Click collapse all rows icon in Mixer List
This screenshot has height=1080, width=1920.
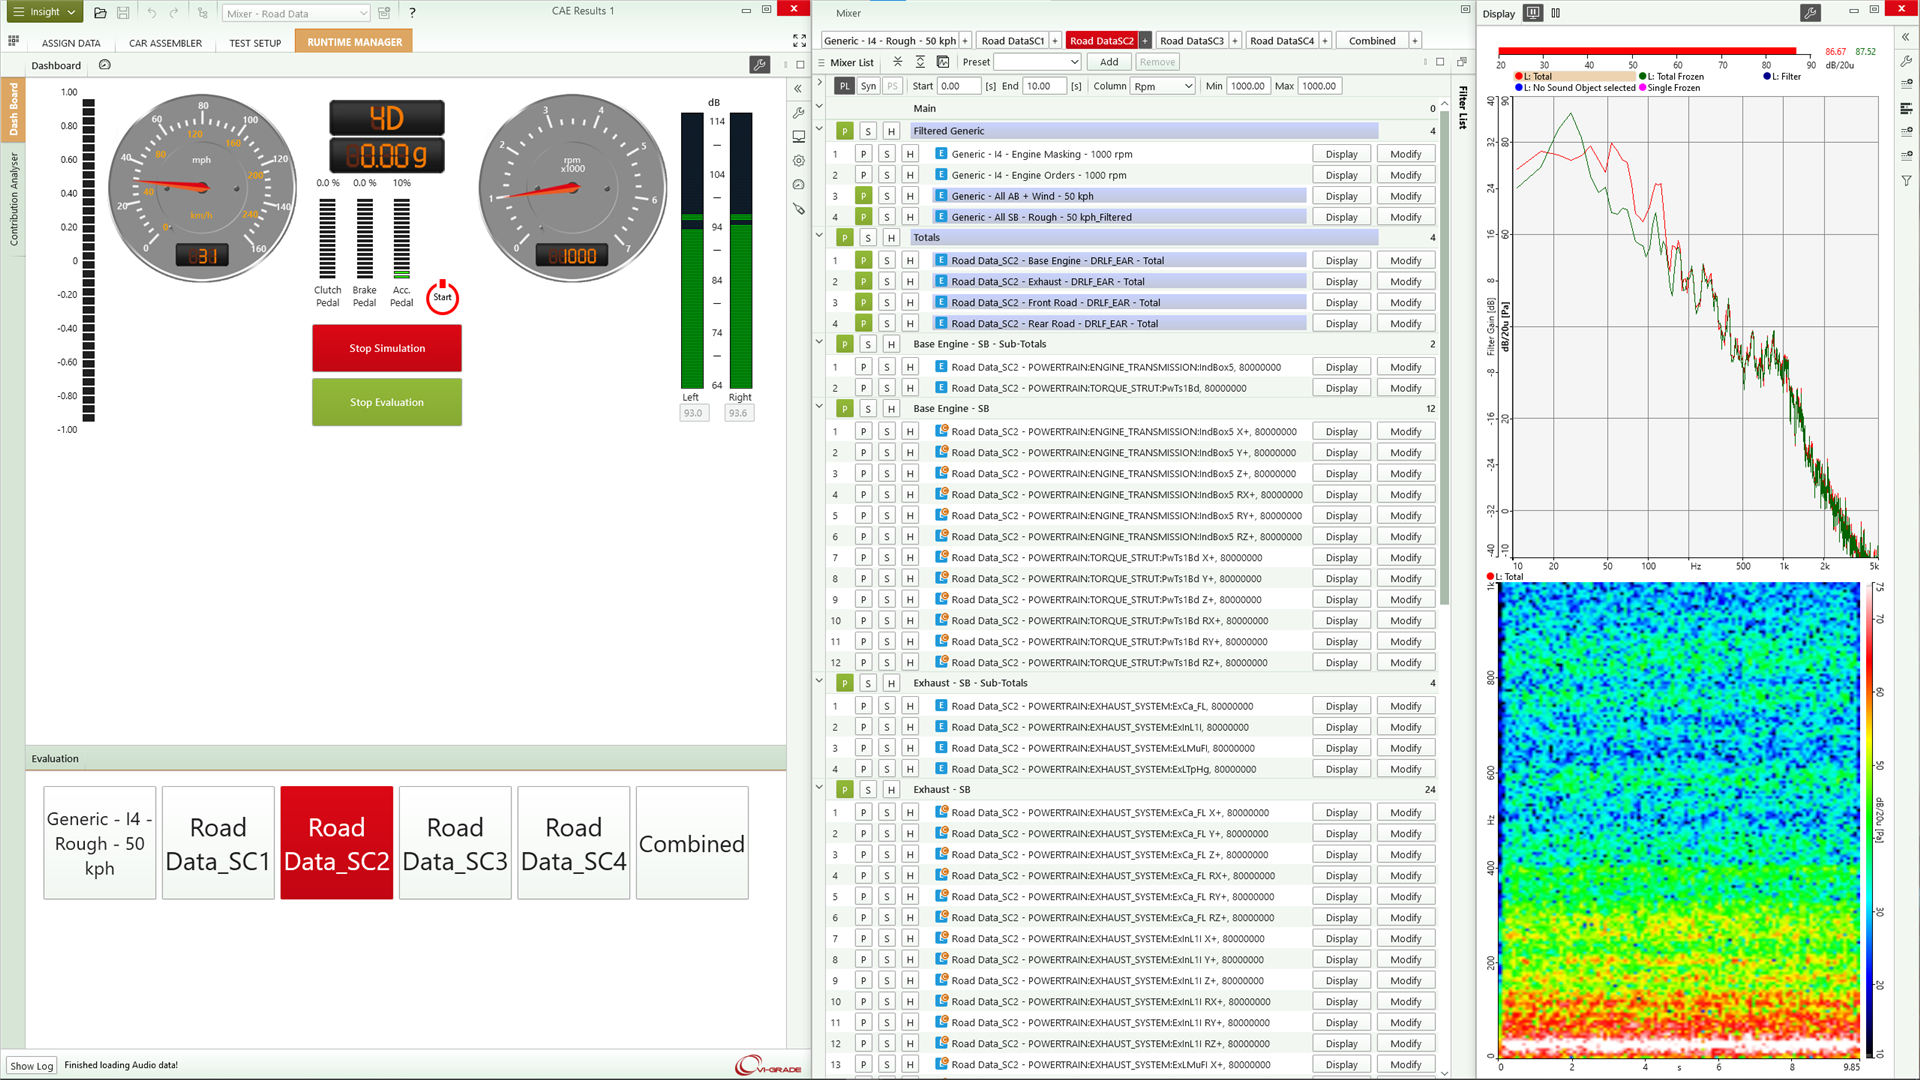[x=897, y=62]
